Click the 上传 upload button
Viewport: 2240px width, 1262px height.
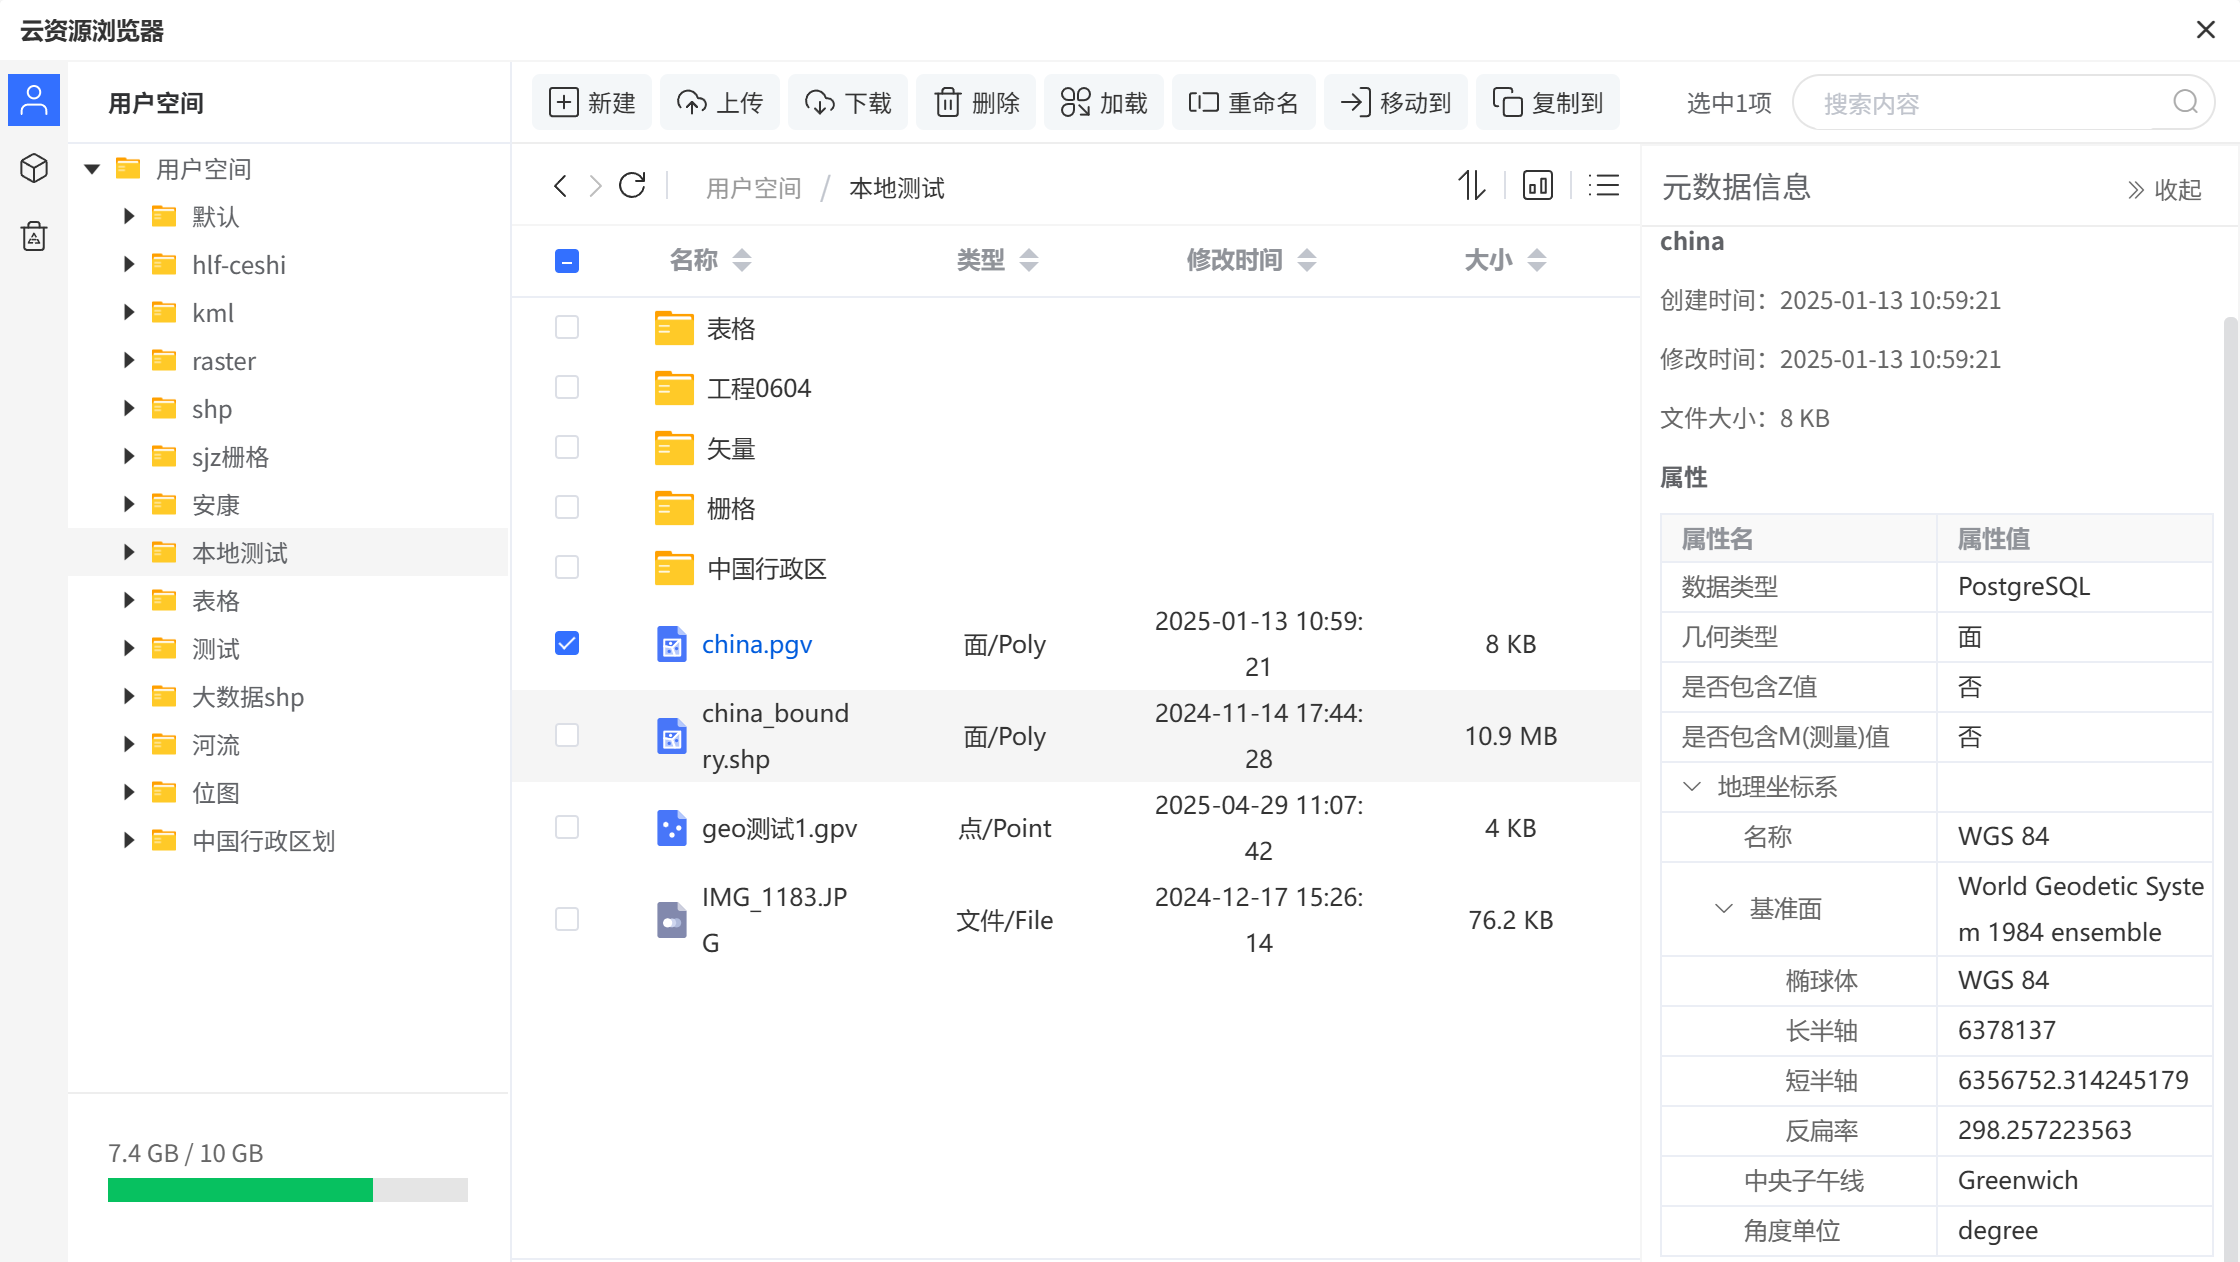pyautogui.click(x=720, y=102)
